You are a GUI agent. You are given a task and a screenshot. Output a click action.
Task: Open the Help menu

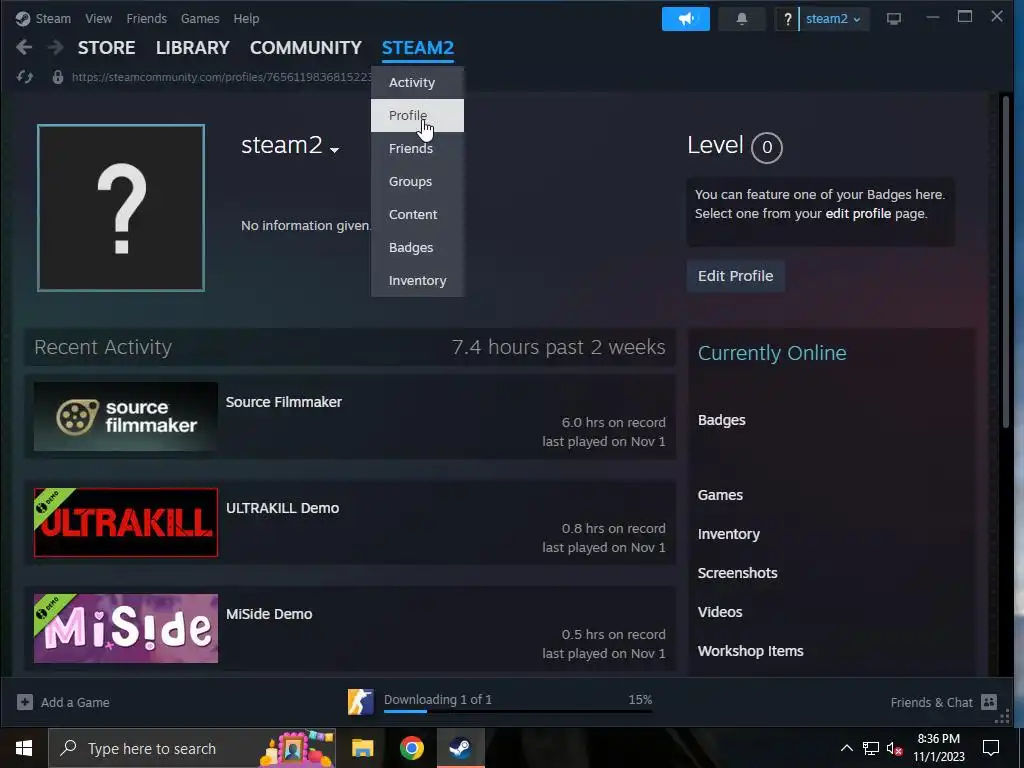246,18
